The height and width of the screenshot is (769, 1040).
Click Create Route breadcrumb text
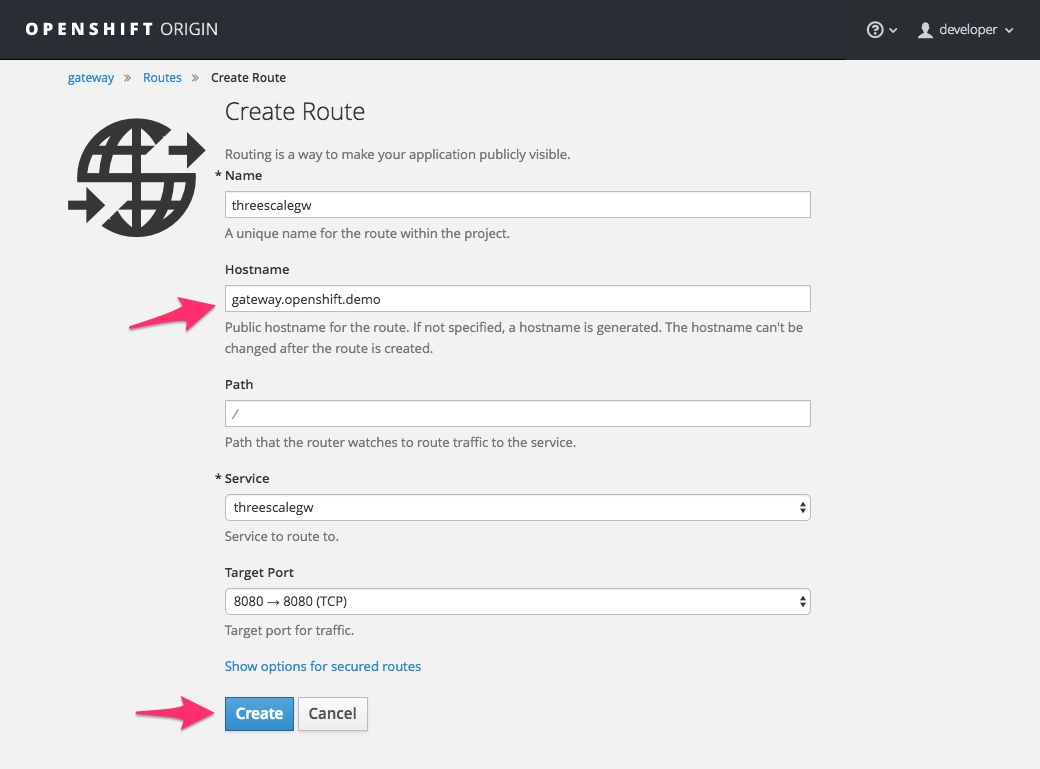click(x=248, y=78)
